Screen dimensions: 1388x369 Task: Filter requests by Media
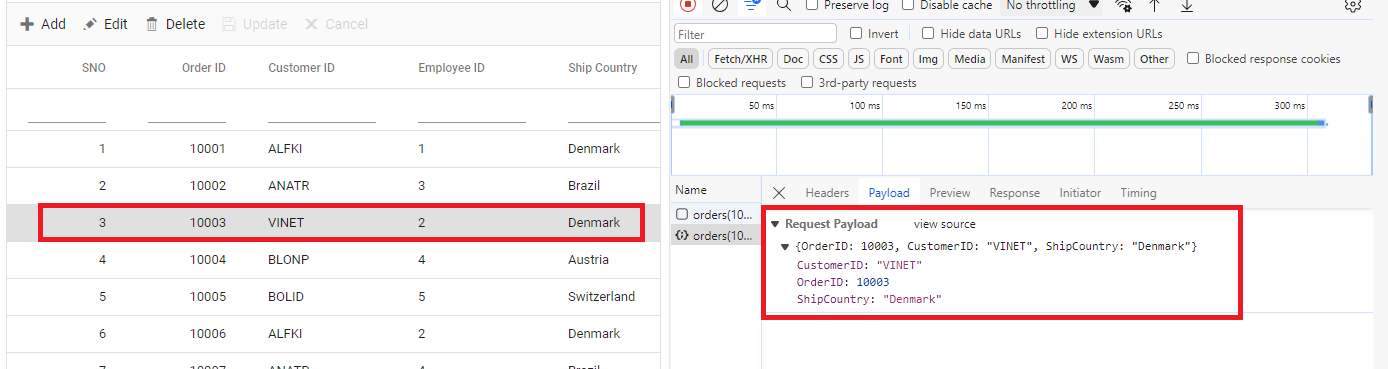pos(970,59)
